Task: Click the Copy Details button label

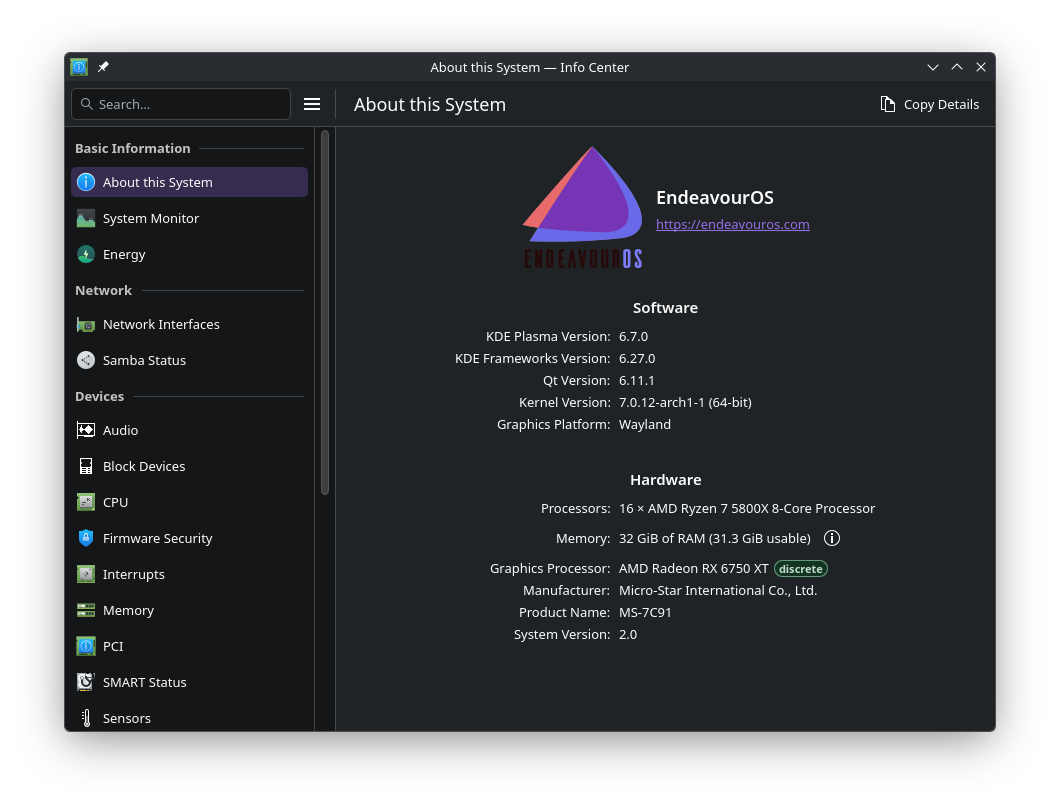Action: [941, 105]
